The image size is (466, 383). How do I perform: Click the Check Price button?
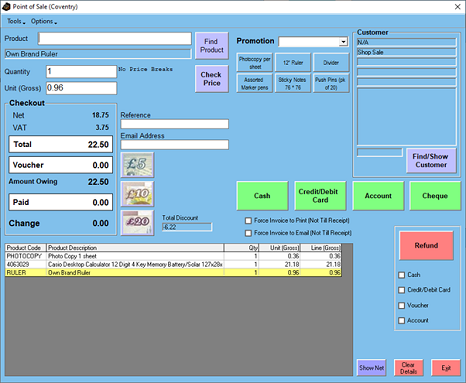212,79
